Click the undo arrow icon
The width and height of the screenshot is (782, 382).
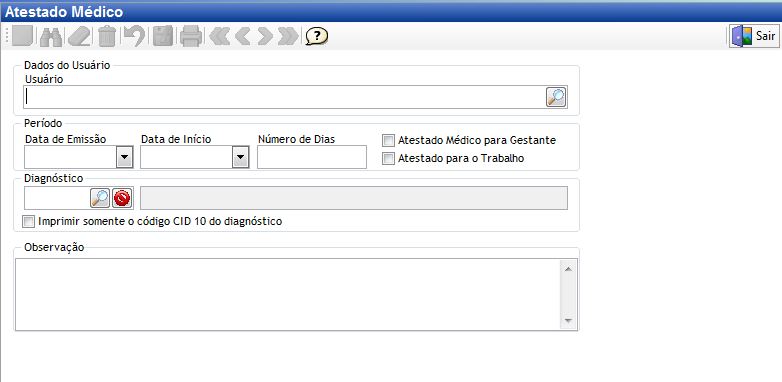(x=134, y=36)
